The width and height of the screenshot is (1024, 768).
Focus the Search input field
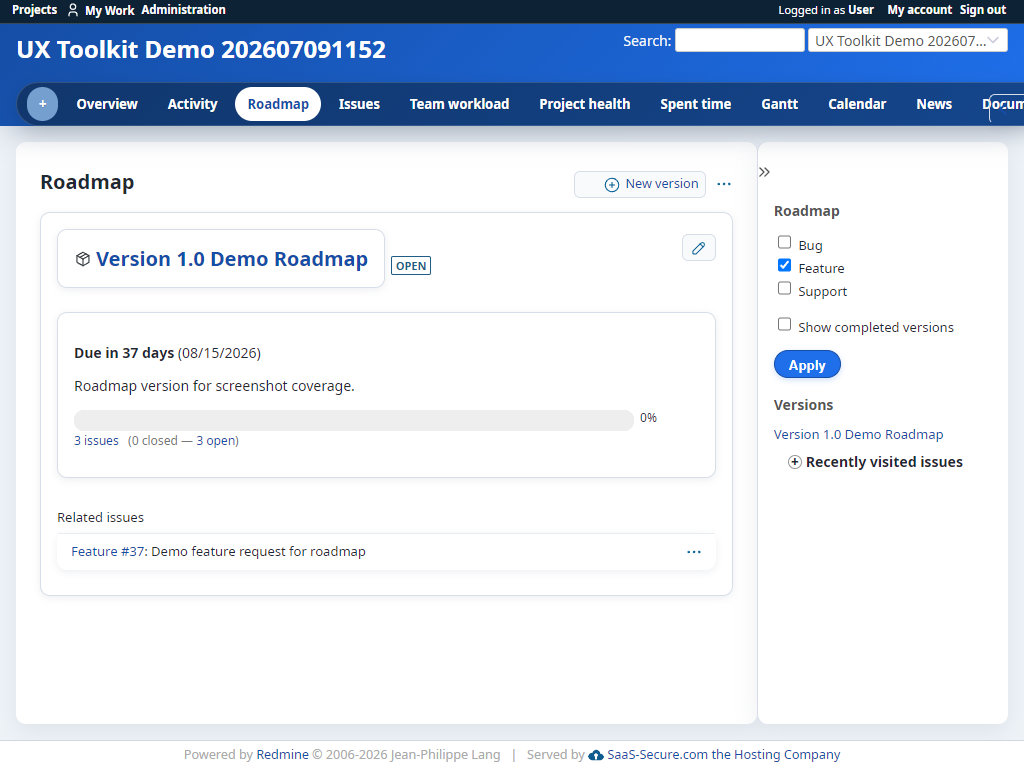(x=740, y=40)
